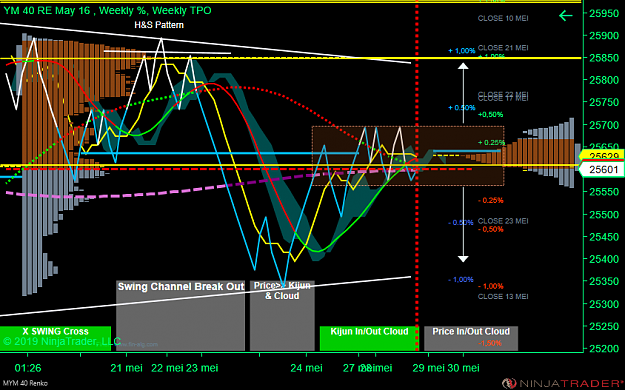
Task: Click the Price>< Kijun & Cloud box
Action: point(282,315)
